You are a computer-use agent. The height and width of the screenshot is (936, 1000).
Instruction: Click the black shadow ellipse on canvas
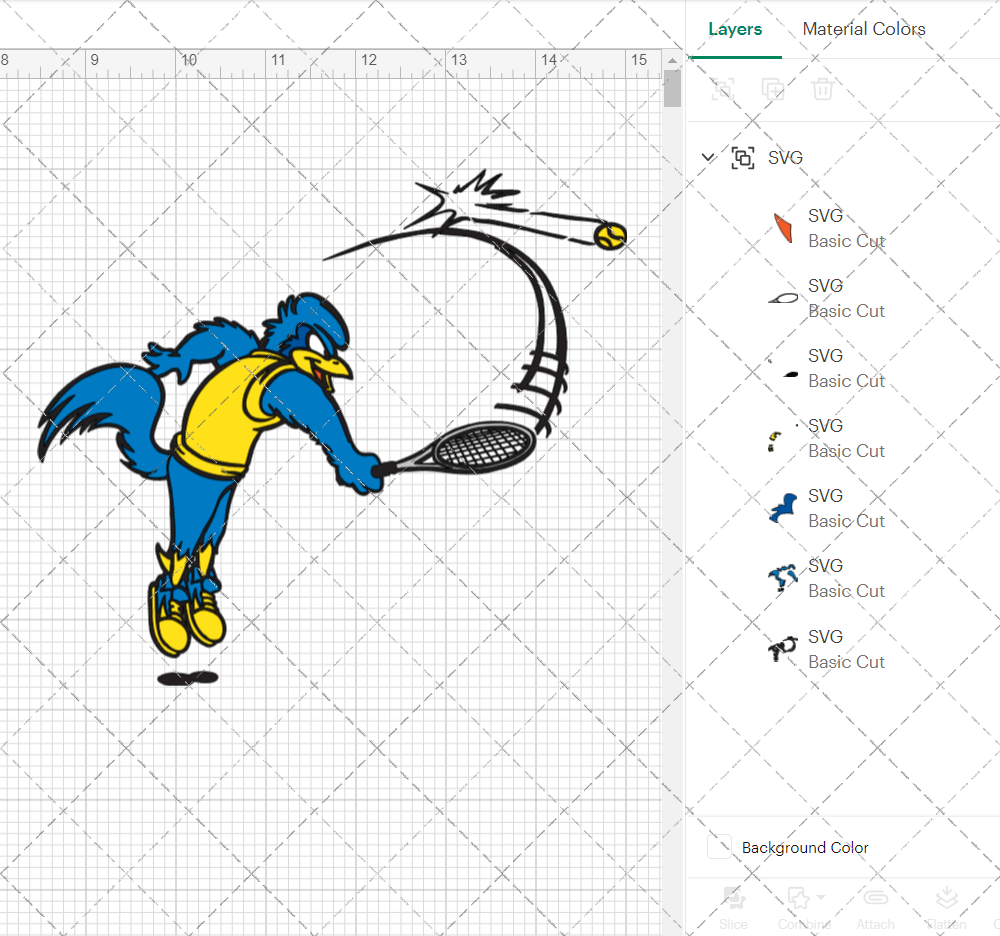pyautogui.click(x=188, y=678)
